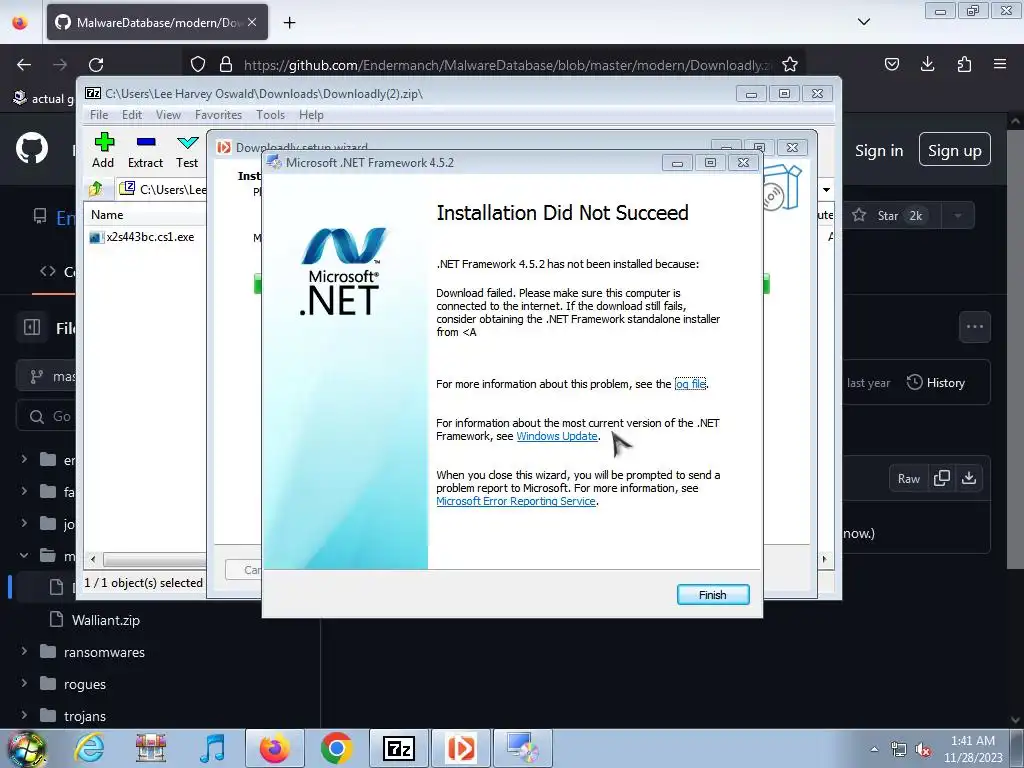The image size is (1024, 768).
Task: Open the Firefox hamburger menu
Action: 1000,64
